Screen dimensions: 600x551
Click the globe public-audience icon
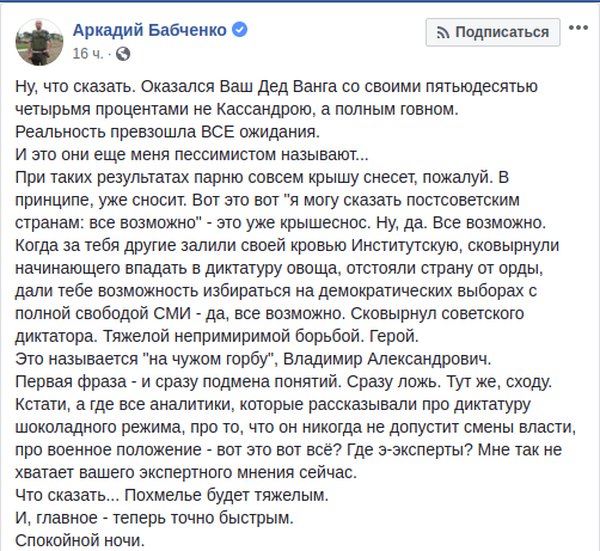(123, 52)
